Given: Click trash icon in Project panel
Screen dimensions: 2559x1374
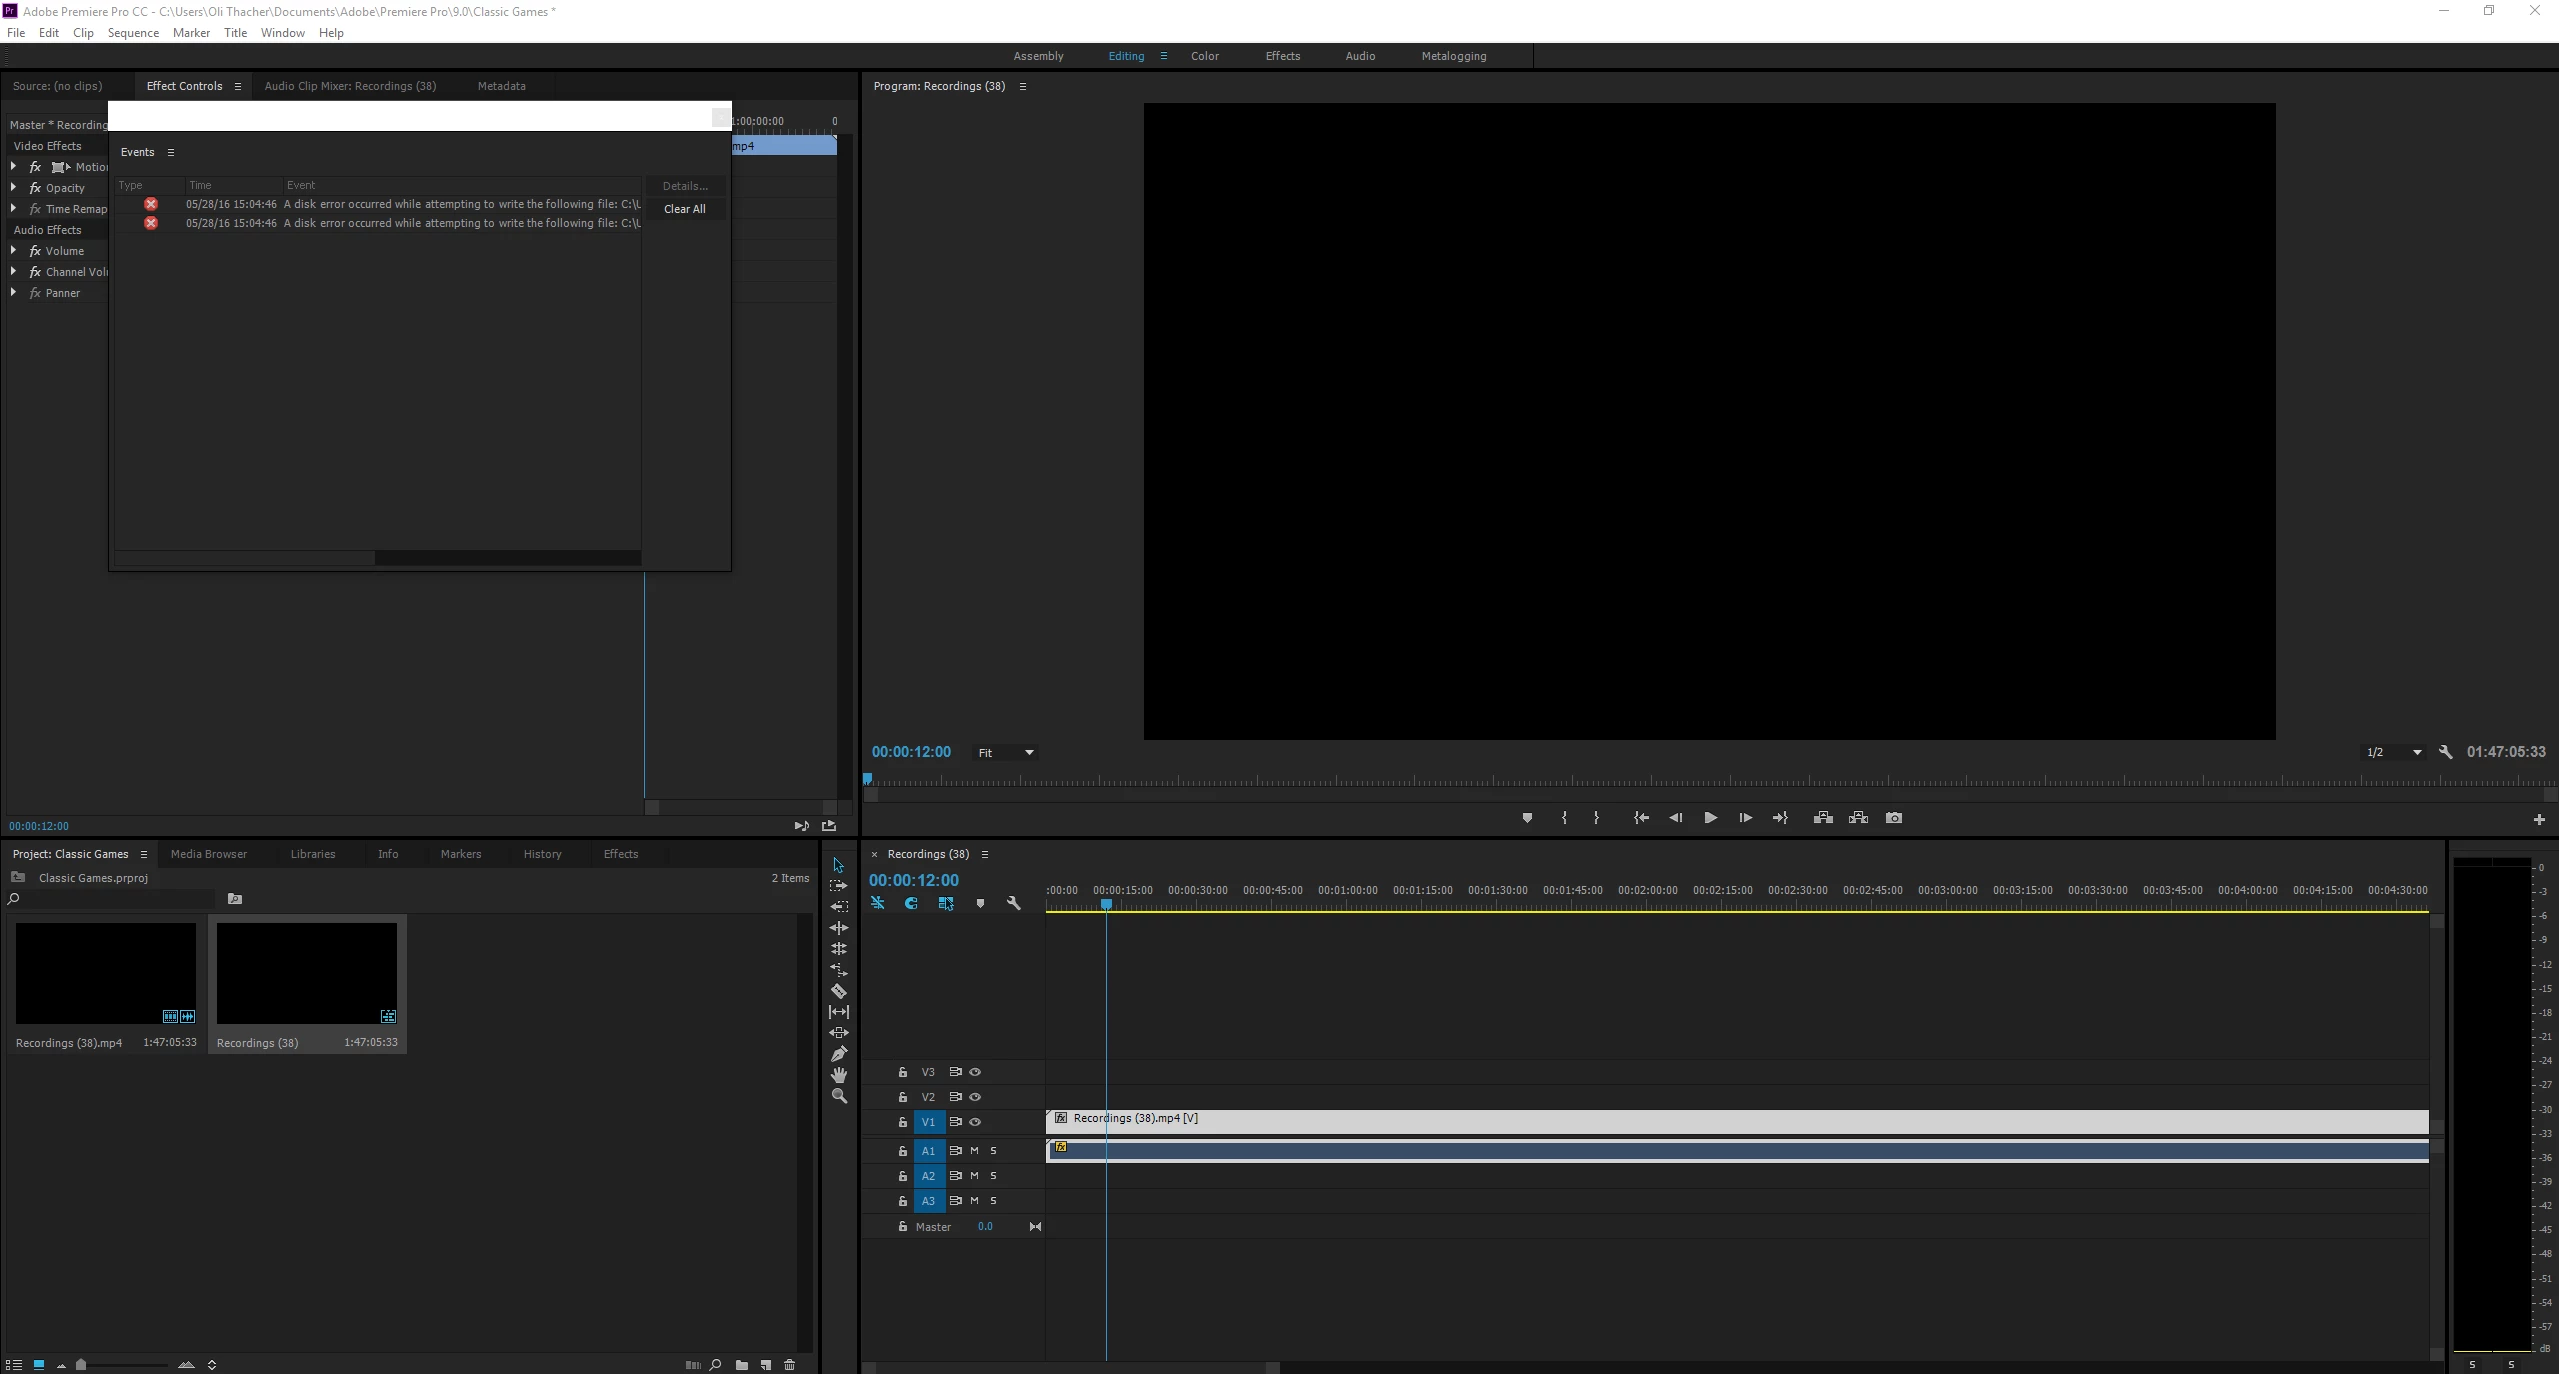Looking at the screenshot, I should click(x=789, y=1365).
